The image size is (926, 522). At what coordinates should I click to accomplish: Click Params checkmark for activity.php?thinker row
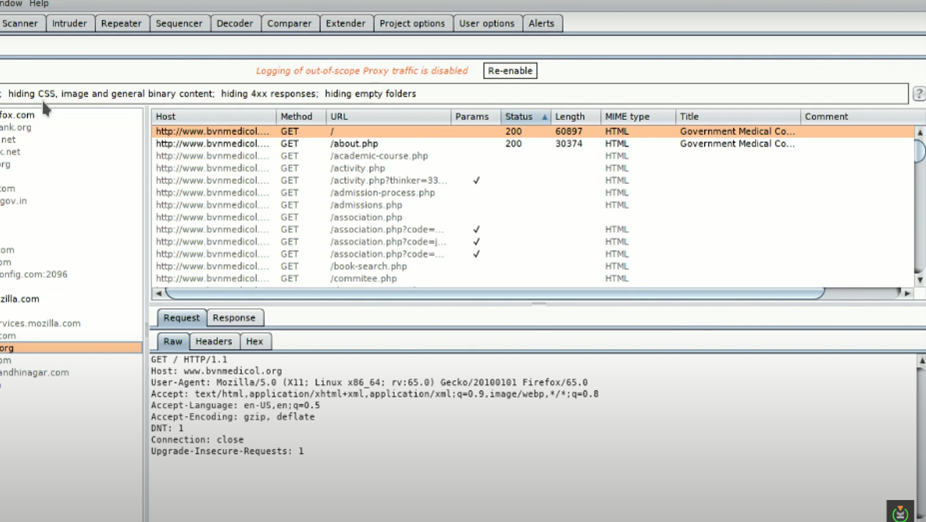(476, 181)
